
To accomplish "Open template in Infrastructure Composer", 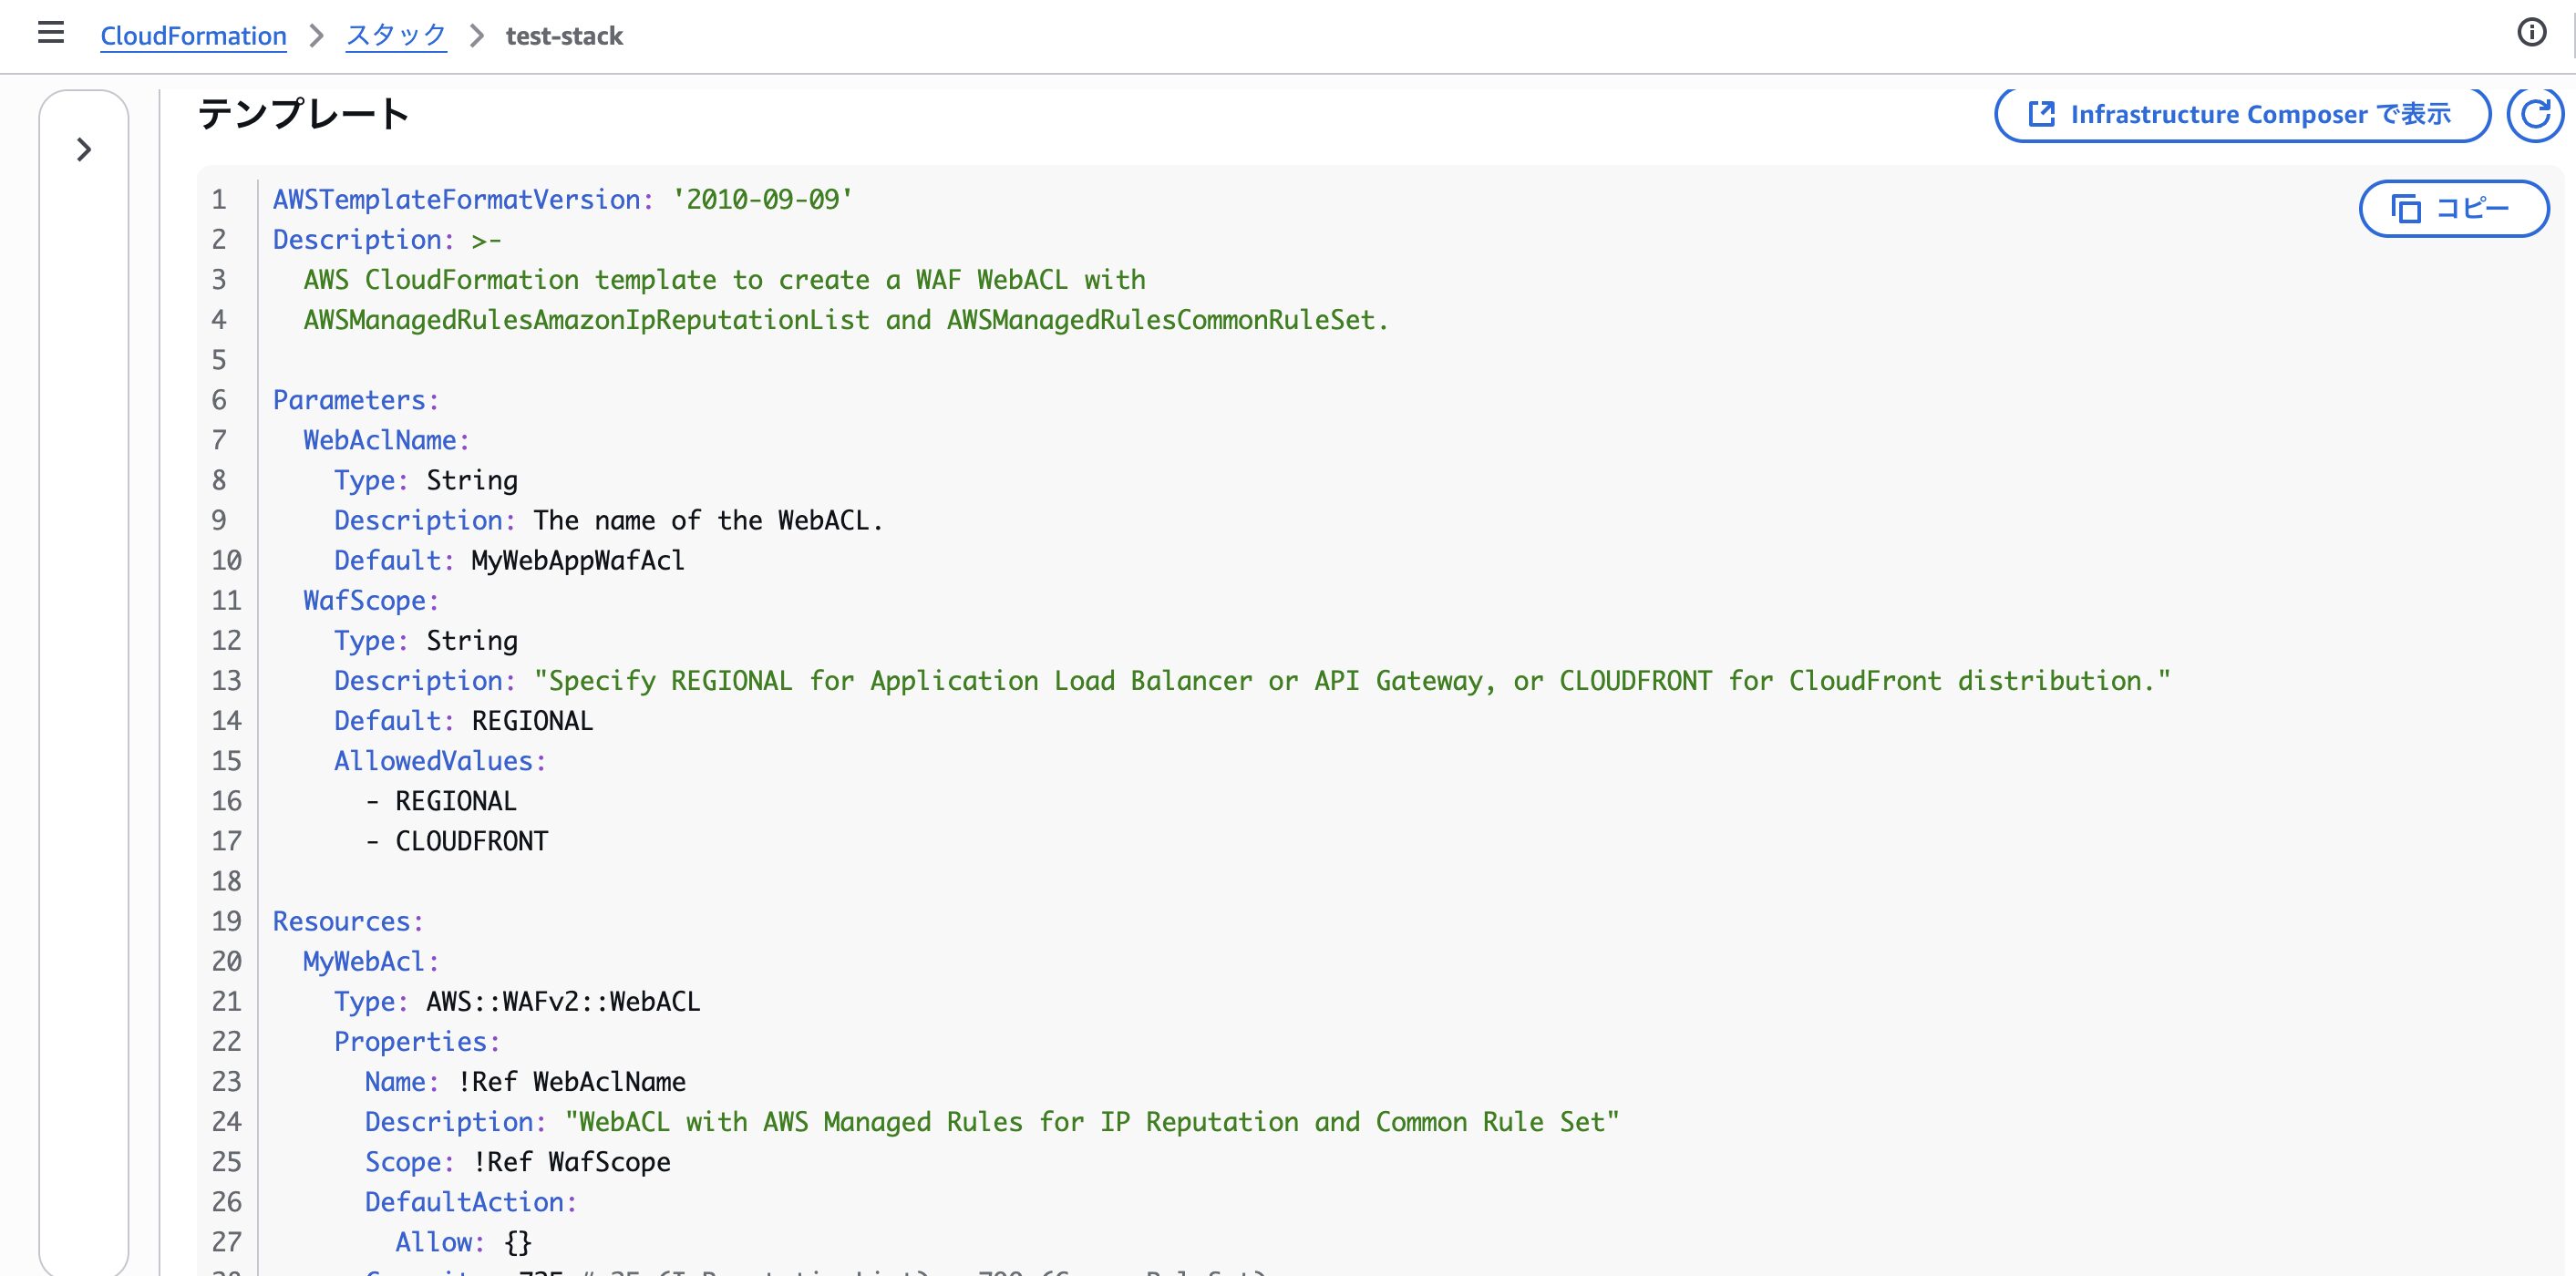I will pos(2241,115).
